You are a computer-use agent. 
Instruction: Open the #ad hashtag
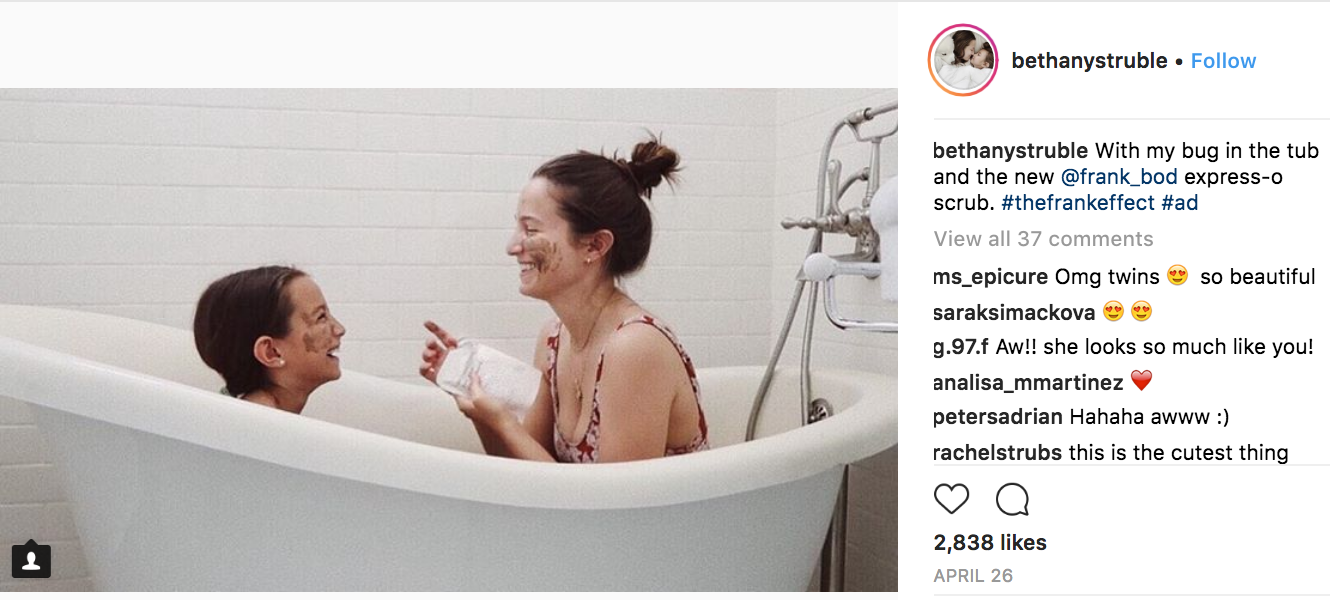1180,203
